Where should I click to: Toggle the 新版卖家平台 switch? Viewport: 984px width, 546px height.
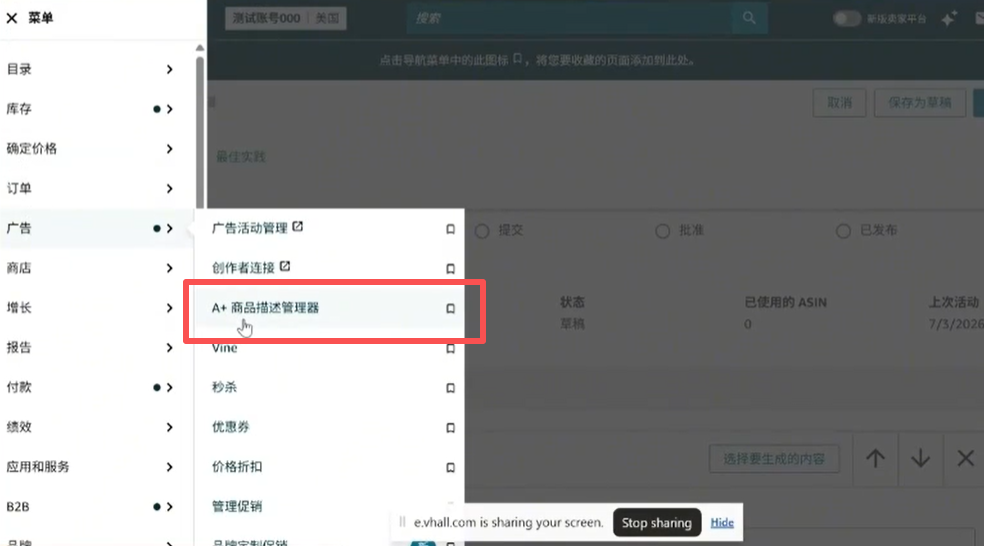(847, 18)
